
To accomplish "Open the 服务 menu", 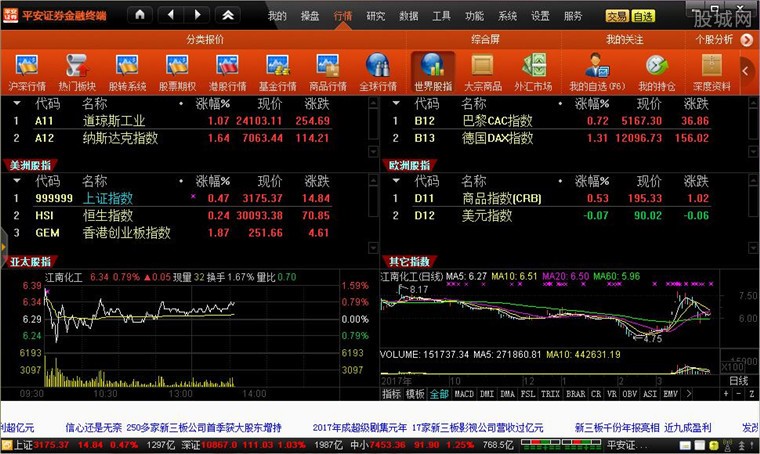I will tap(573, 16).
